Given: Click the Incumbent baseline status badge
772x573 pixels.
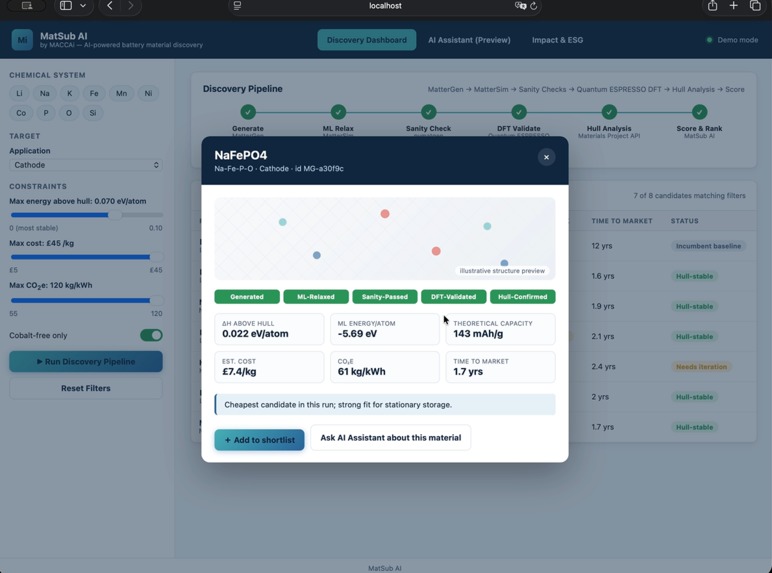Looking at the screenshot, I should tap(708, 246).
